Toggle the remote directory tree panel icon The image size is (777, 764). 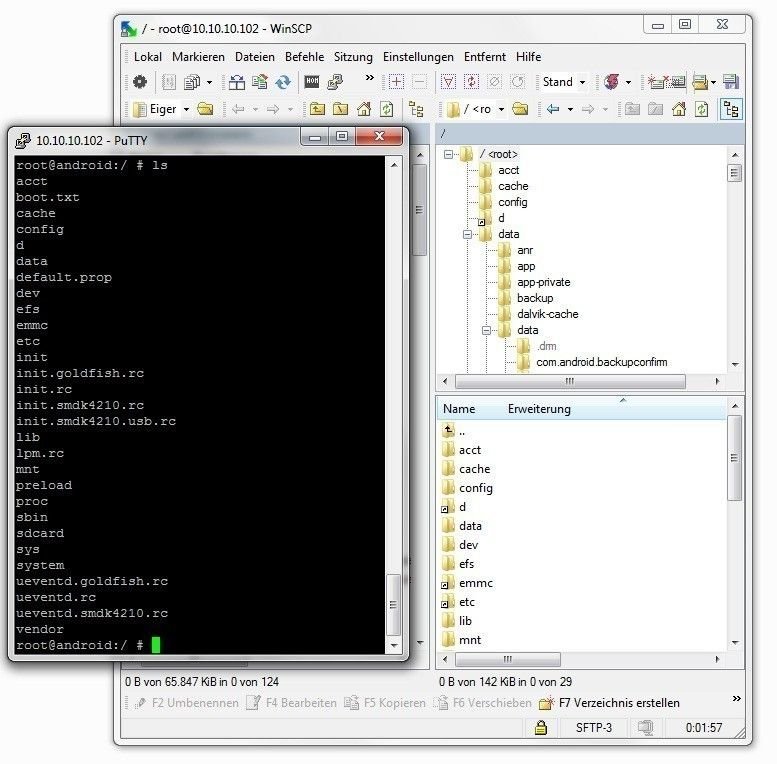731,109
